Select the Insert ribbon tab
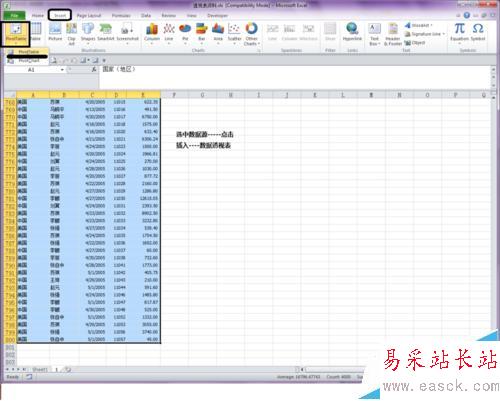 click(x=60, y=15)
